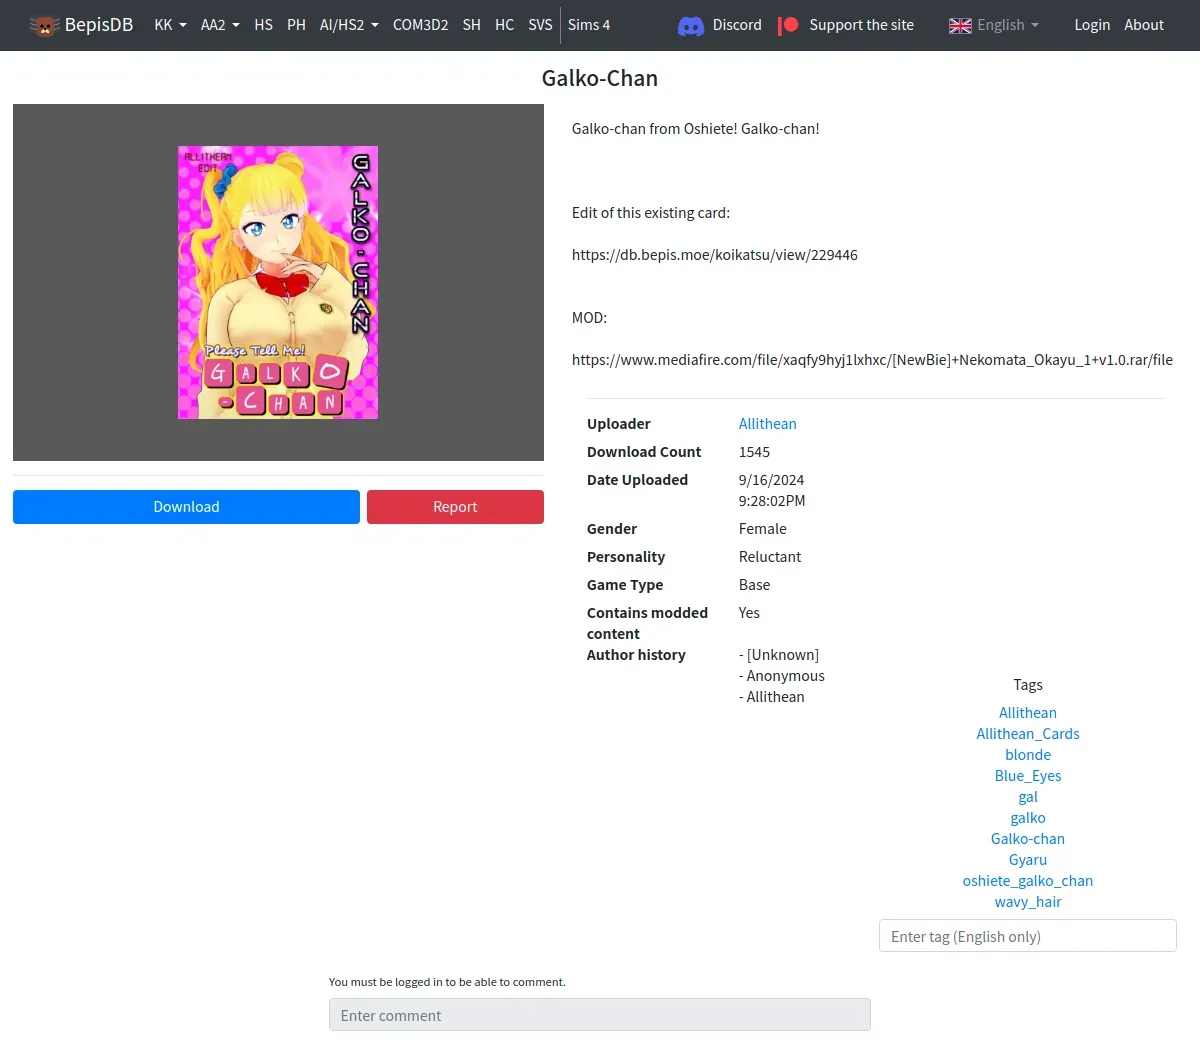Click the BepisDB brand name
Viewport: 1200px width, 1052px height.
click(x=99, y=25)
